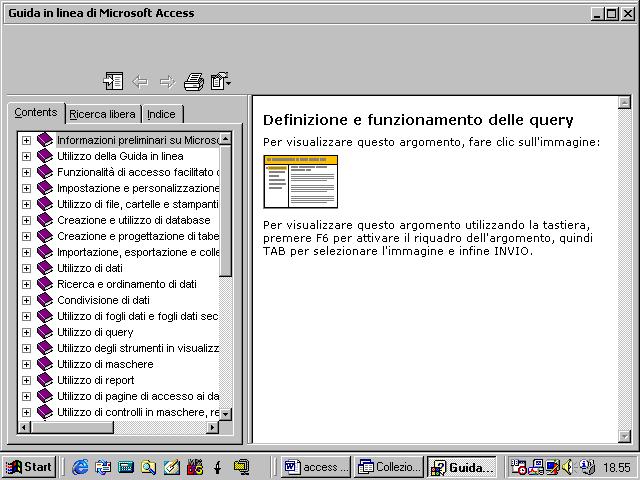640x480 pixels.
Task: Click contents tree vertical scroll thumb
Action: click(226, 211)
